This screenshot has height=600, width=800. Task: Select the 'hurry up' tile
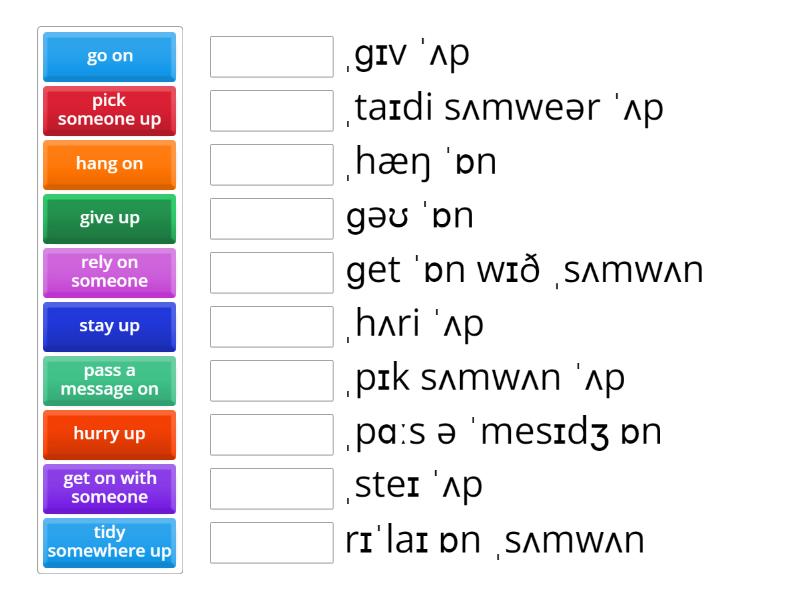point(109,435)
